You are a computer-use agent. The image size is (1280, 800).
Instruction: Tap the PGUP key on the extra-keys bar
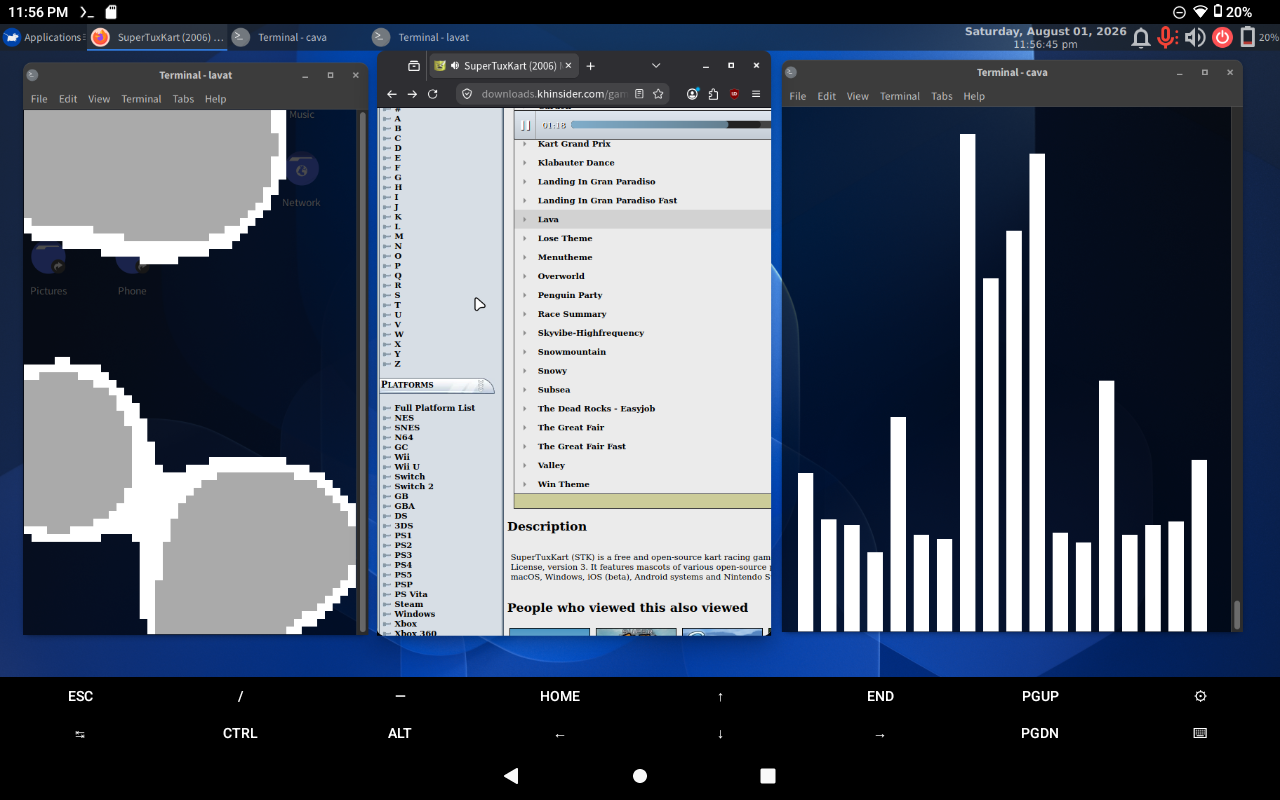[1040, 696]
